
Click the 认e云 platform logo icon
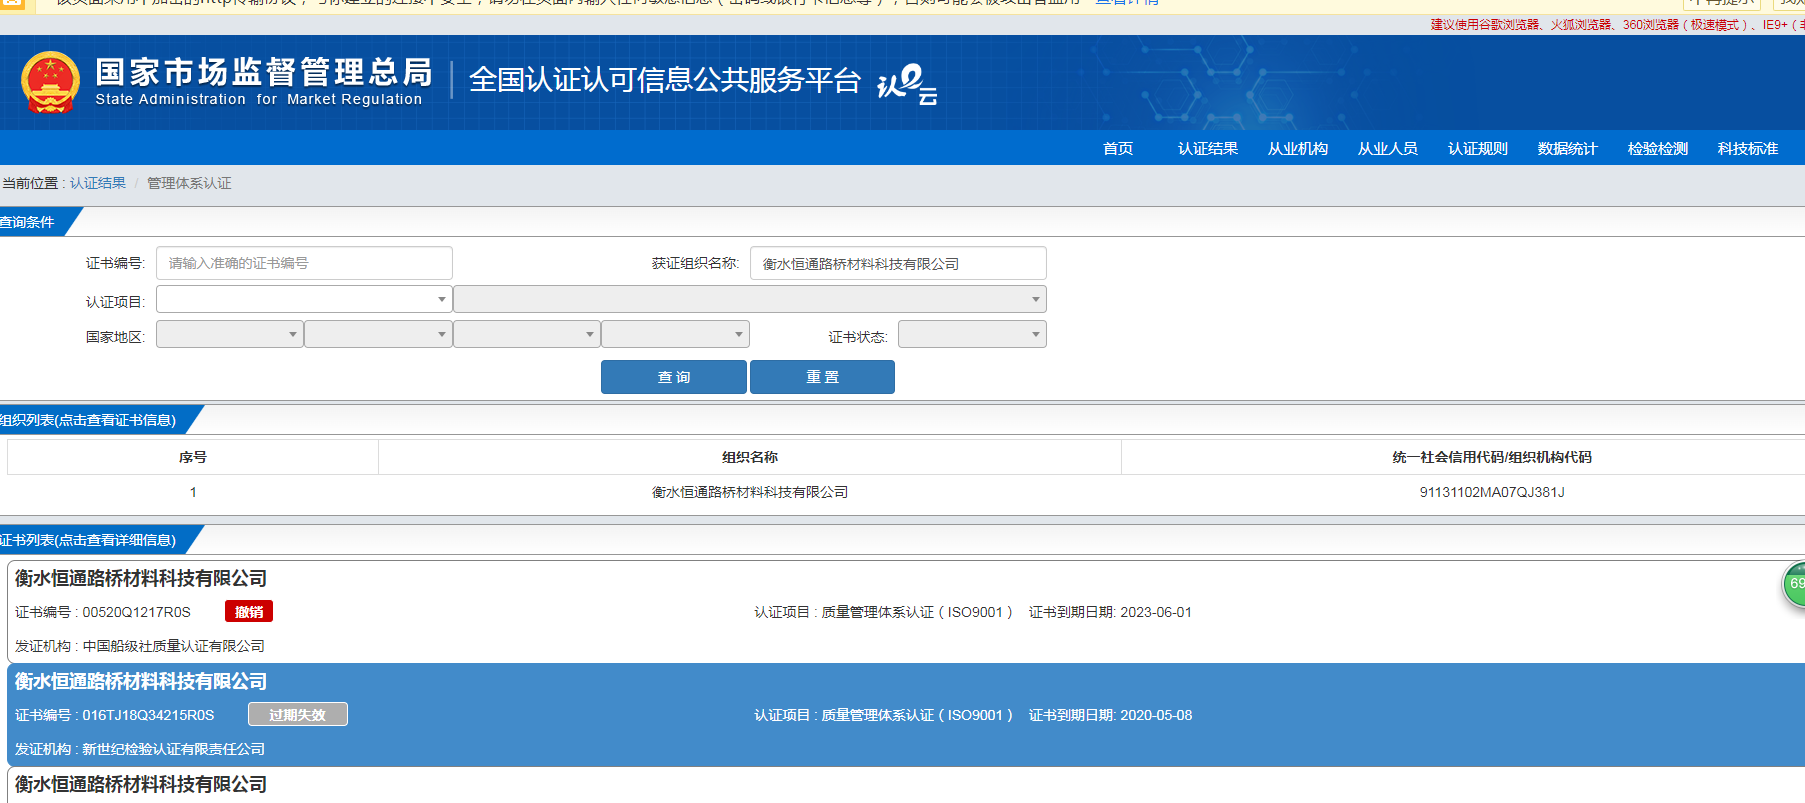coord(907,84)
